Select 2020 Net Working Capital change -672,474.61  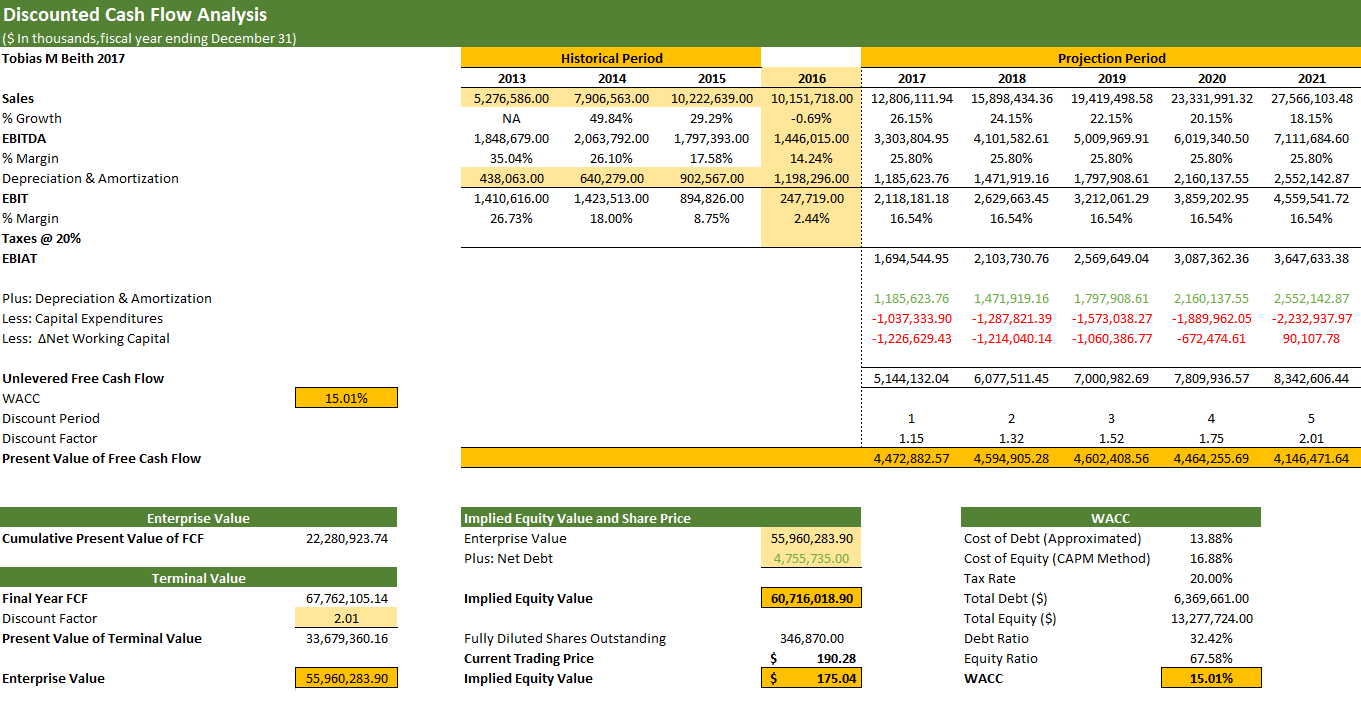[1211, 338]
